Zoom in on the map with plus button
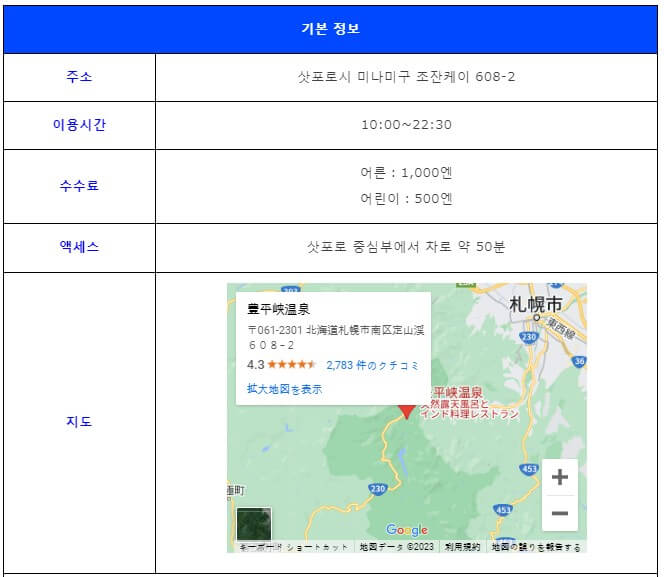 (x=560, y=477)
